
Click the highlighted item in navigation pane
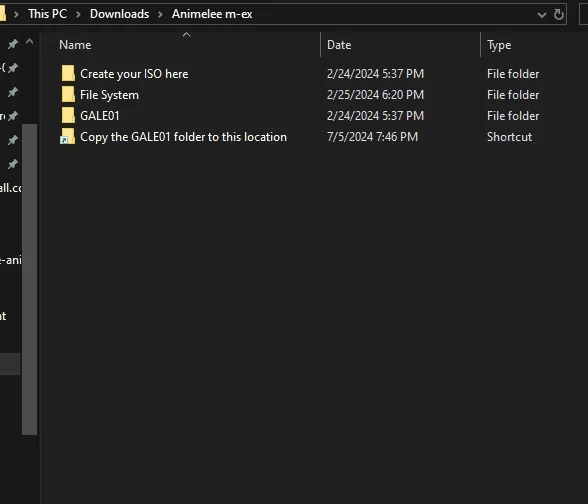coord(10,364)
